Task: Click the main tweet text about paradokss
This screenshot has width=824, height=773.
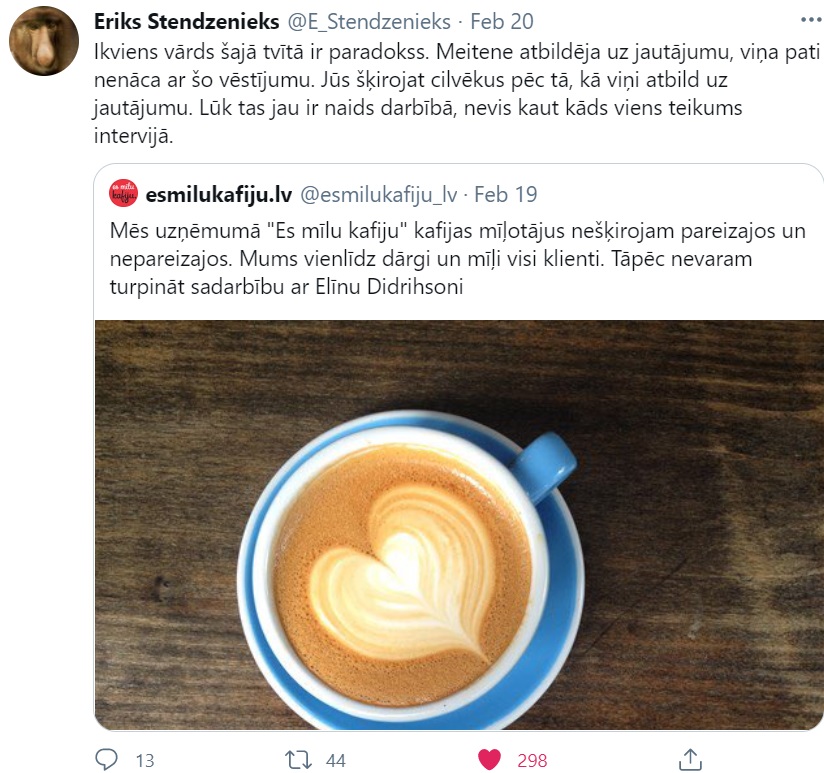Action: coord(457,94)
